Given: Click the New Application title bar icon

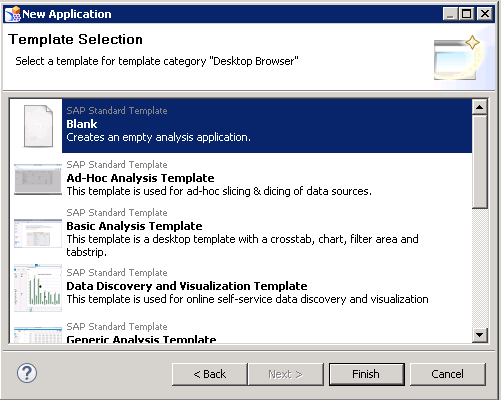Looking at the screenshot, I should pos(13,14).
